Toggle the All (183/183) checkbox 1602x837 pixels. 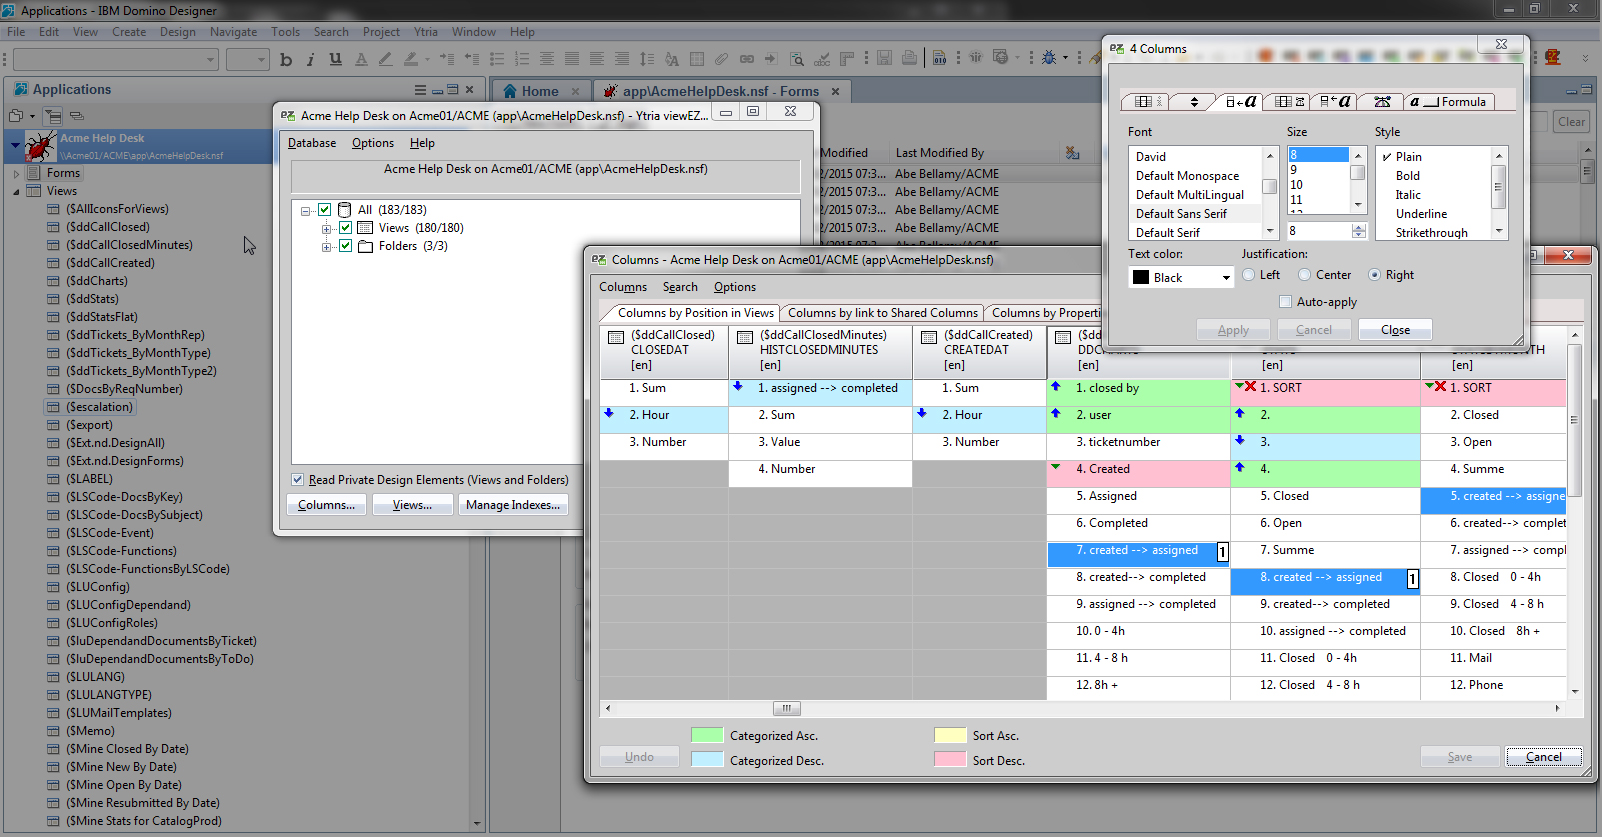pyautogui.click(x=324, y=210)
